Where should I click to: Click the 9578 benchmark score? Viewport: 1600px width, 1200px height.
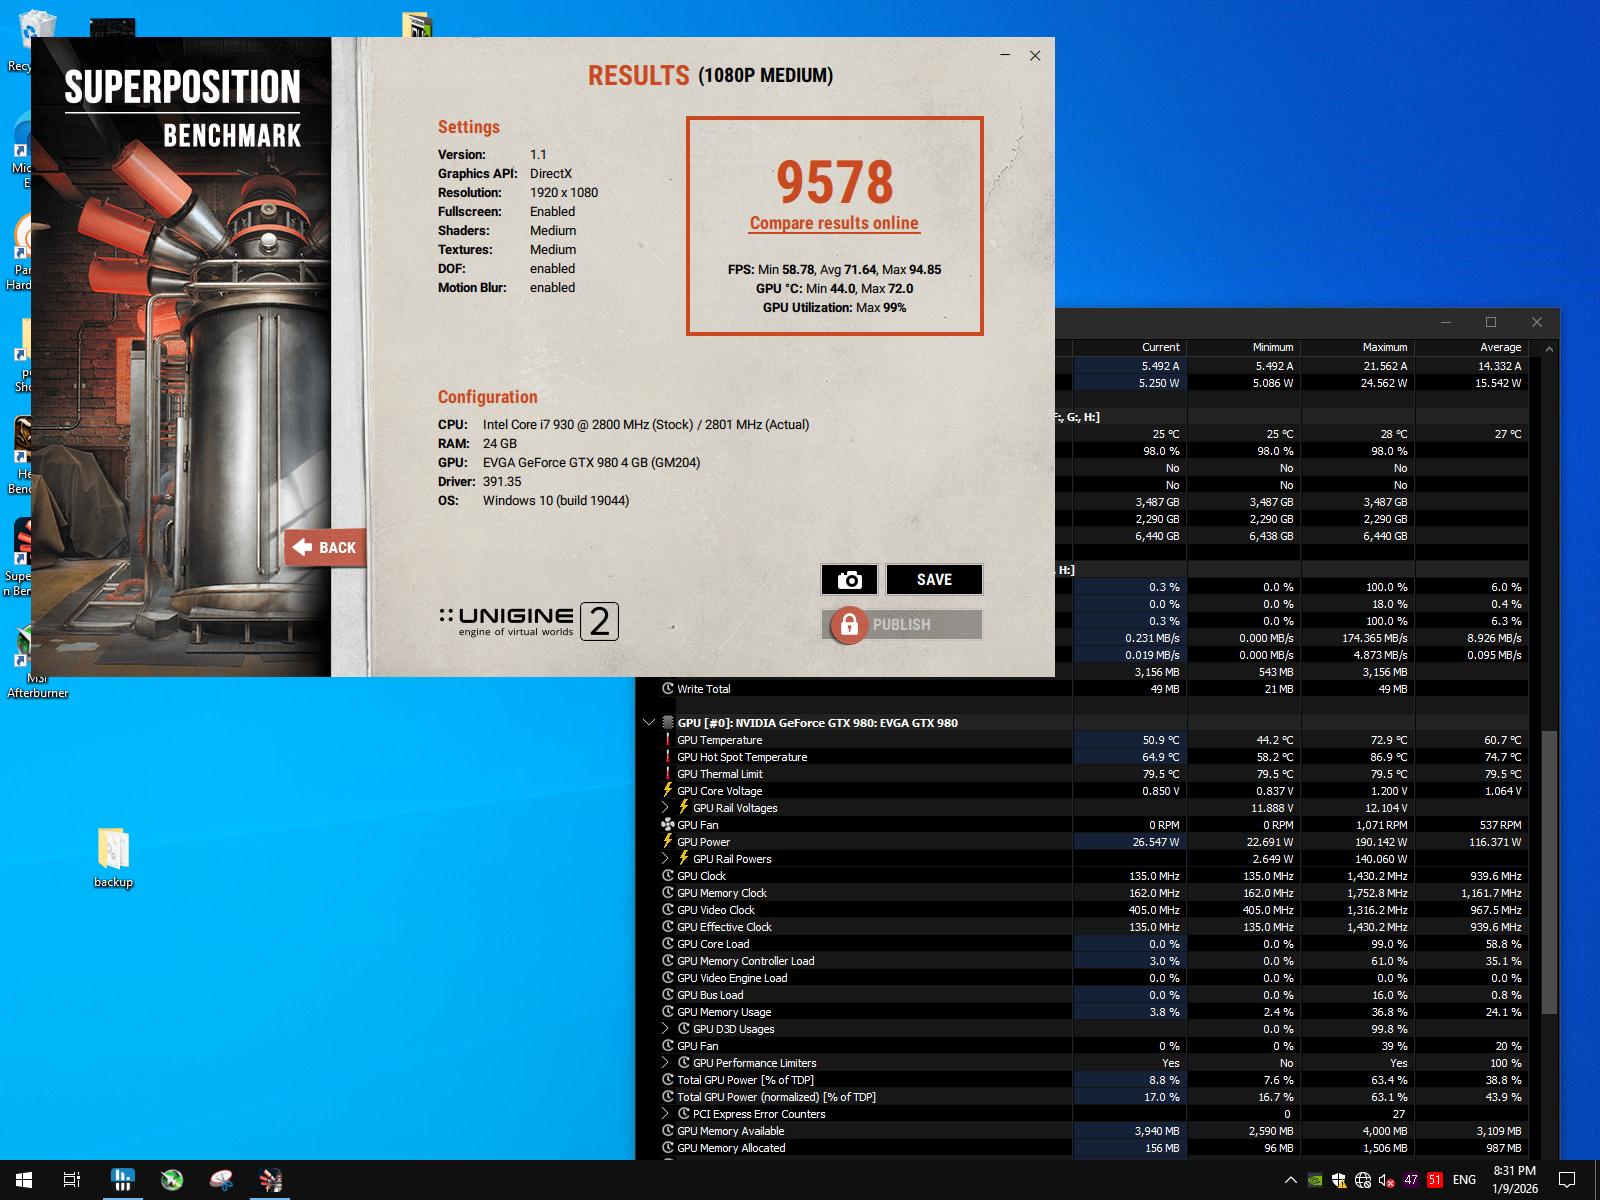point(834,182)
